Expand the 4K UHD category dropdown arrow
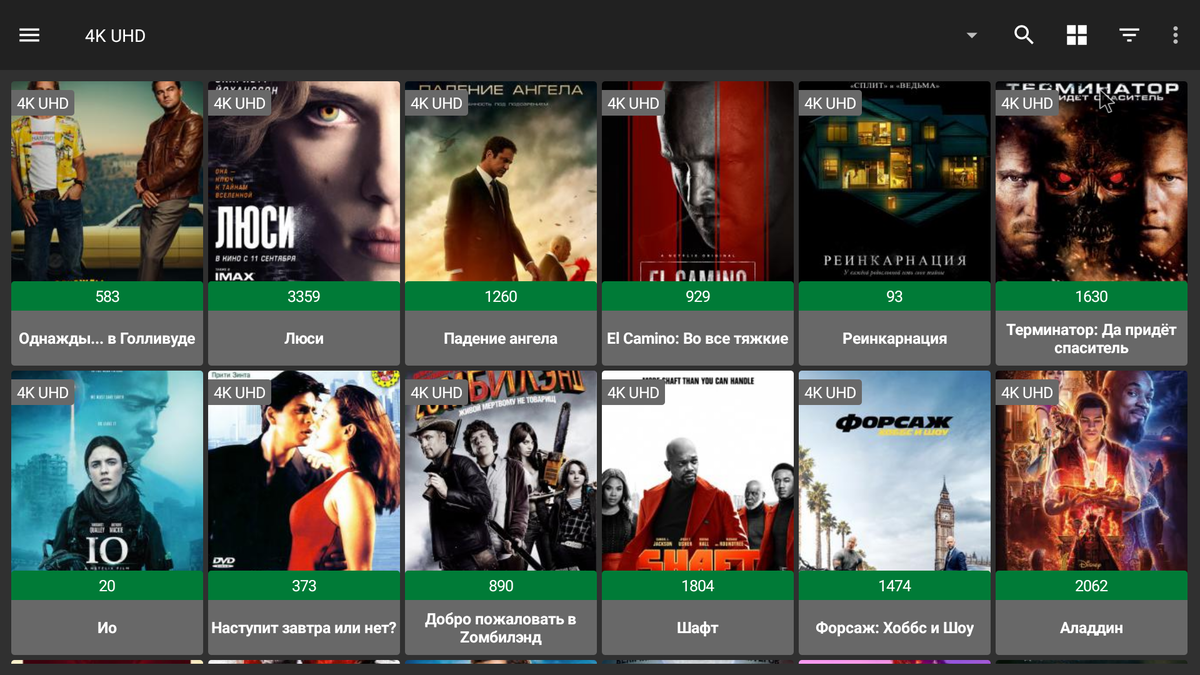The width and height of the screenshot is (1200, 675). pos(971,35)
